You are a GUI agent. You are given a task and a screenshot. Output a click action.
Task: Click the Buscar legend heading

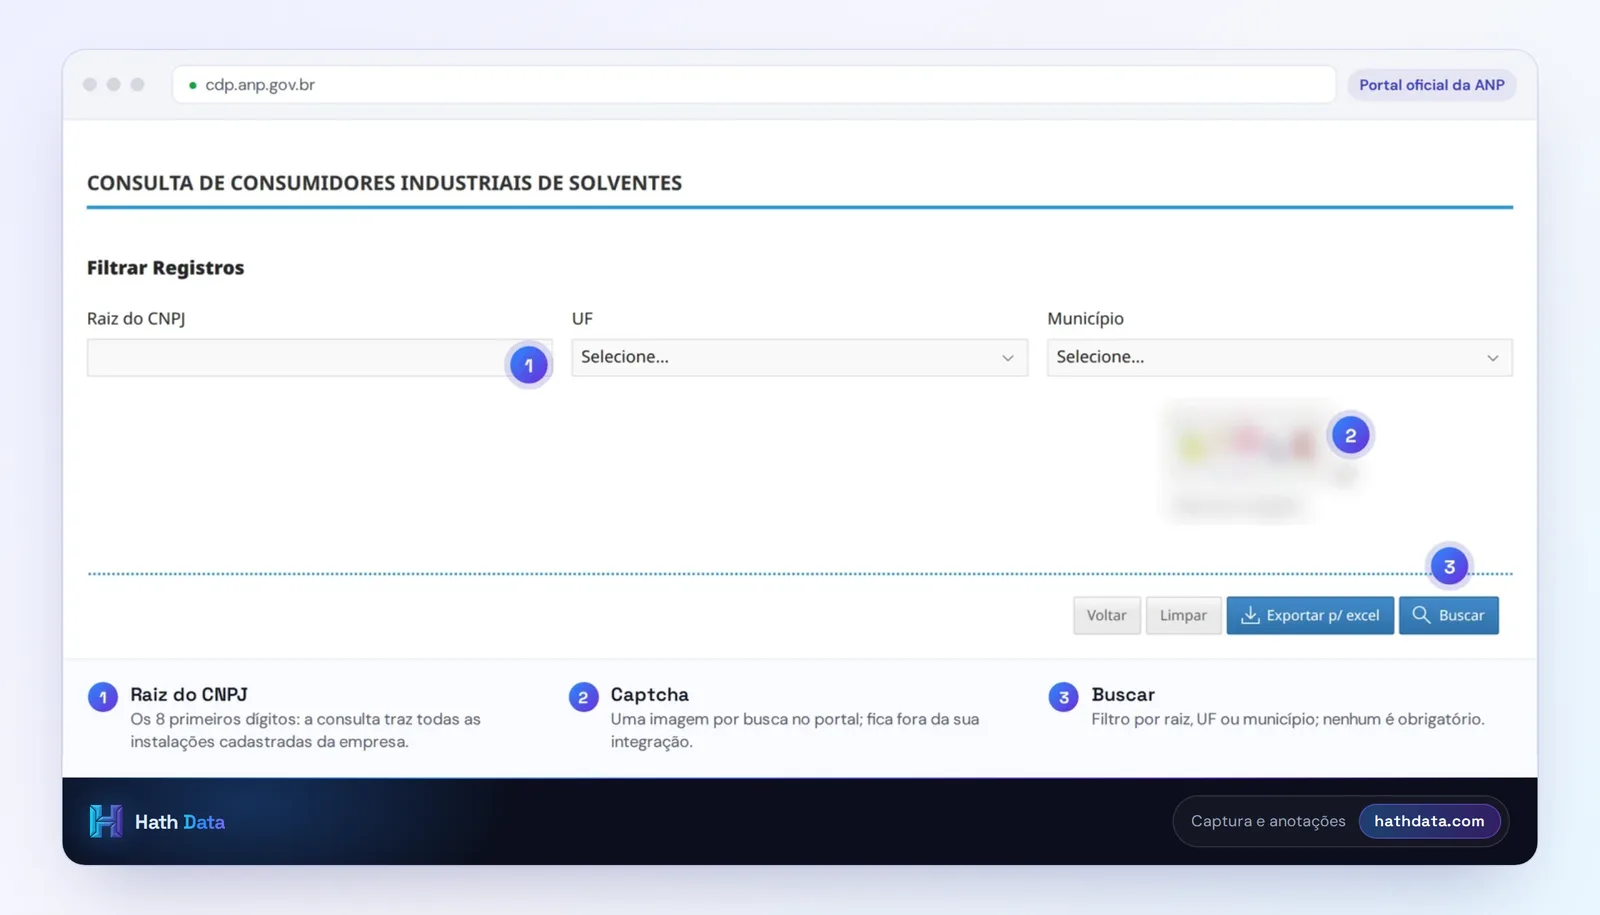[x=1122, y=694]
